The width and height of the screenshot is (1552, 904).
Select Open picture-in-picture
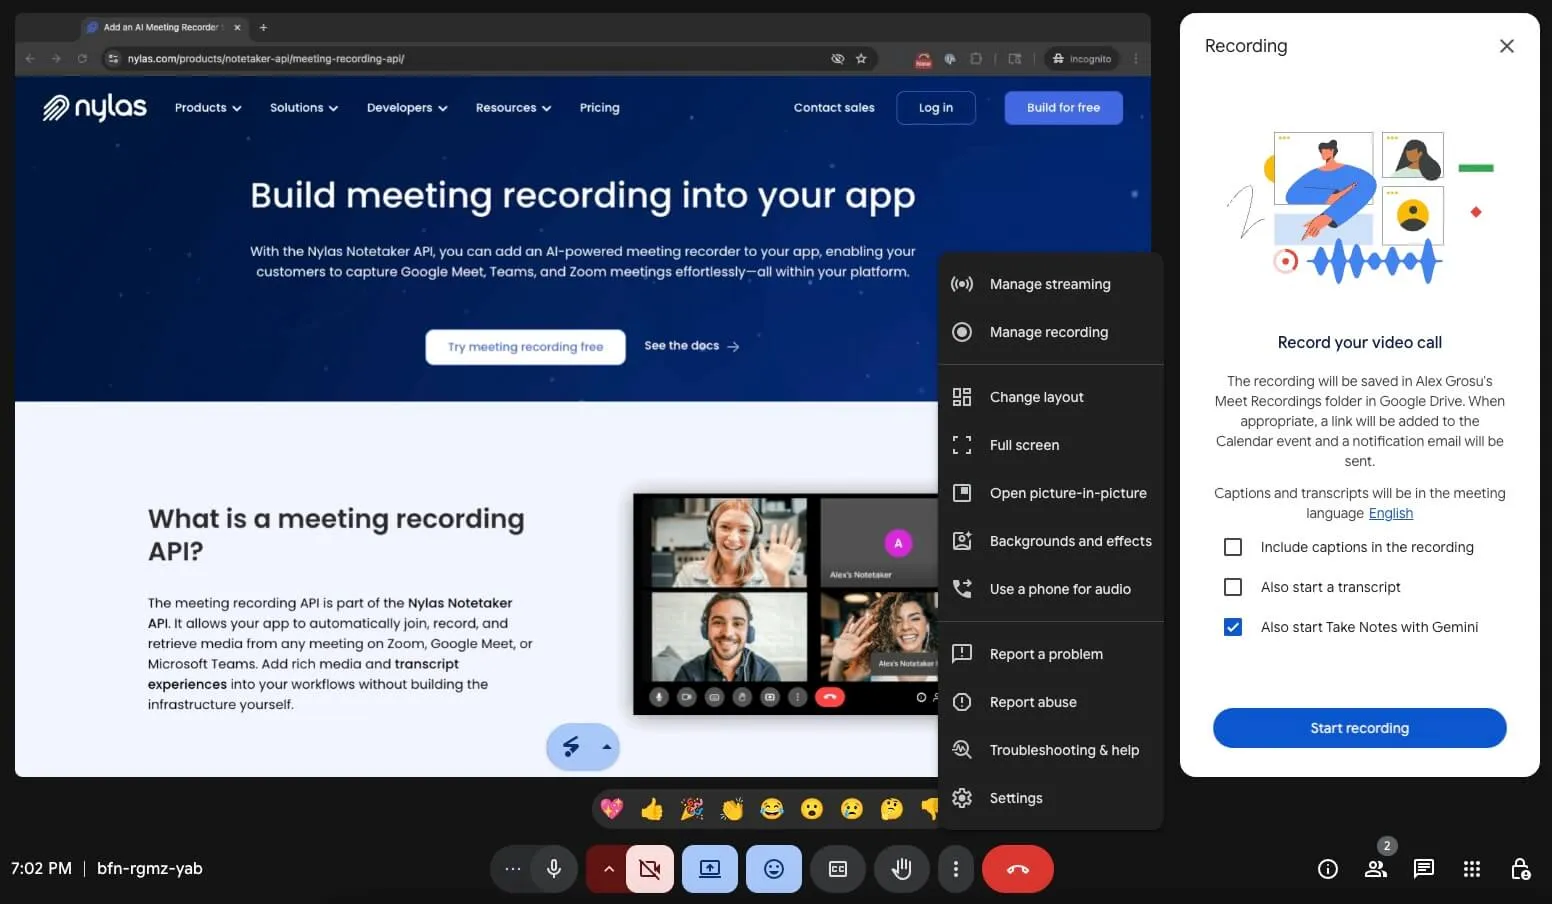(x=1050, y=493)
